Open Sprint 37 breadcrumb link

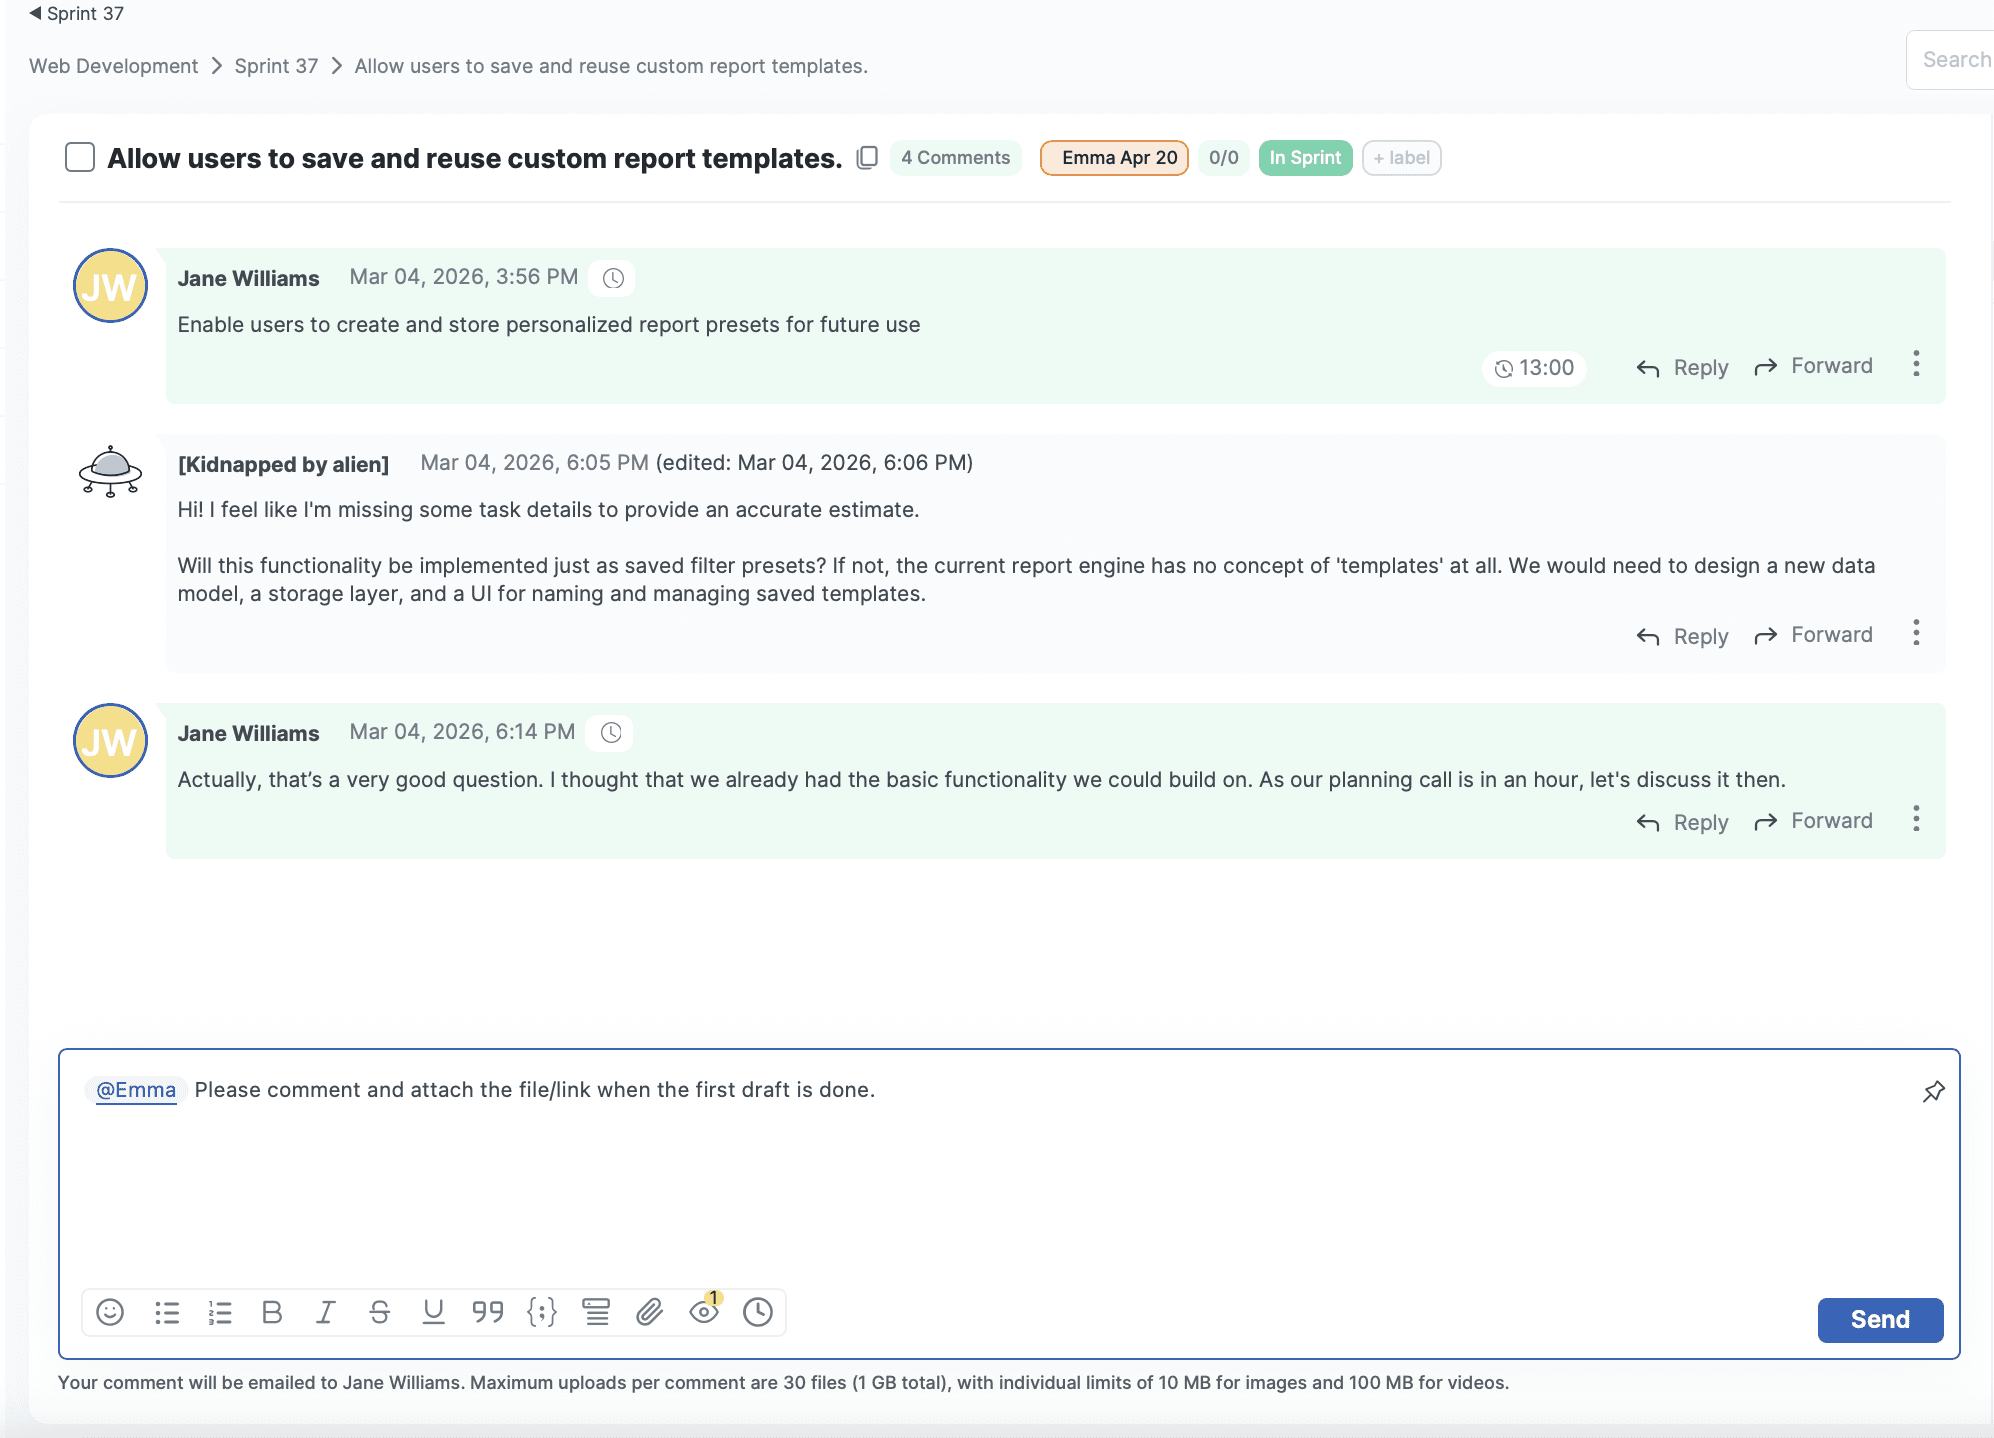(x=276, y=66)
